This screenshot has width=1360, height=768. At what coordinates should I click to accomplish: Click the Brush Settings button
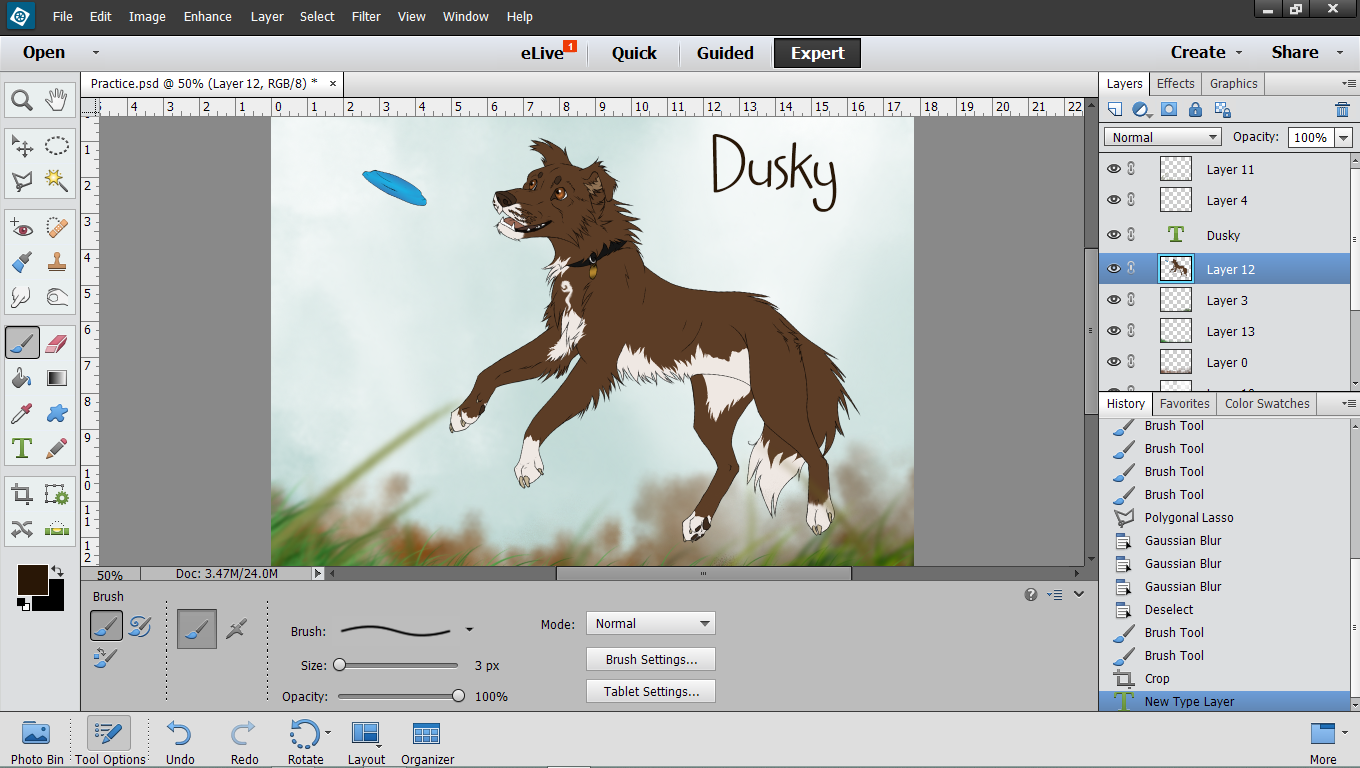click(x=651, y=660)
